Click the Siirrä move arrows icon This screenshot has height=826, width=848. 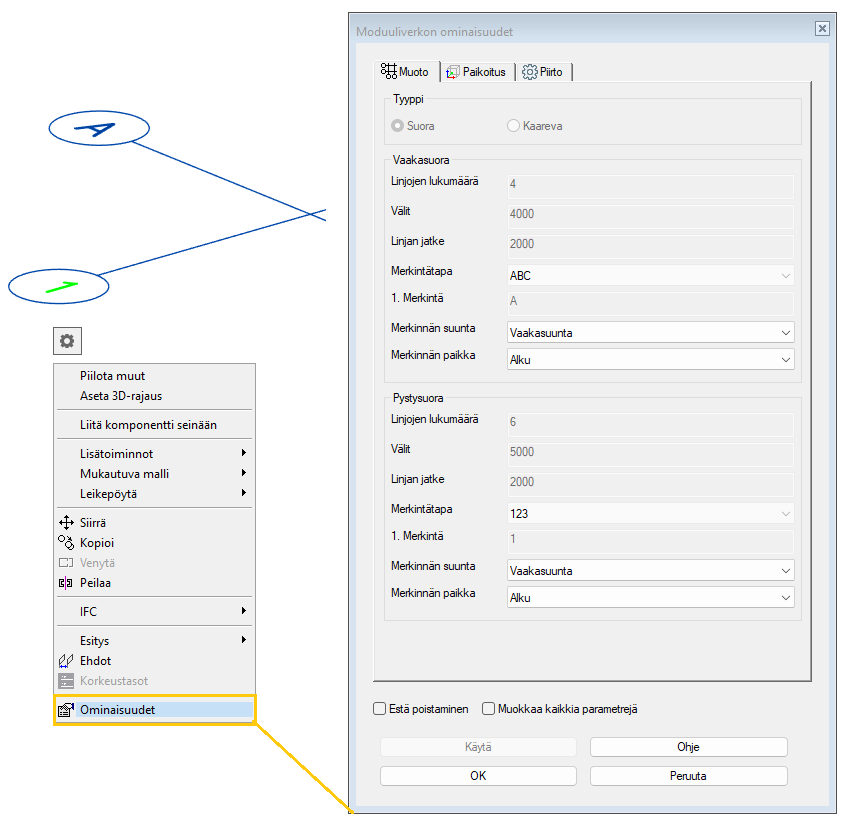(66, 523)
